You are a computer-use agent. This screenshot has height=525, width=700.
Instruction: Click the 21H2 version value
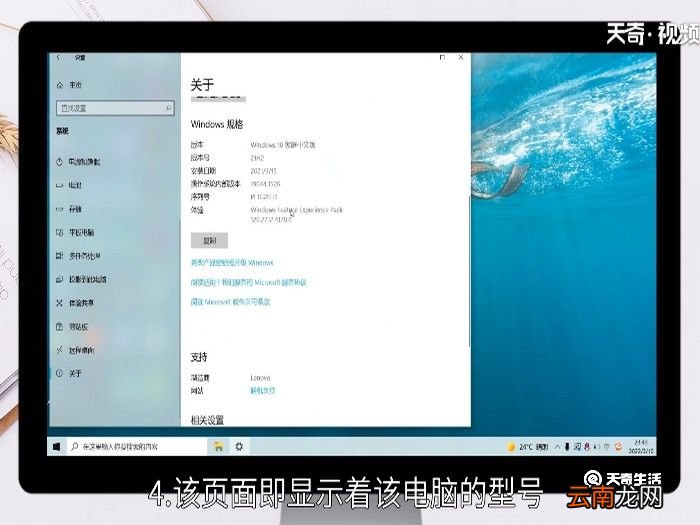(257, 158)
